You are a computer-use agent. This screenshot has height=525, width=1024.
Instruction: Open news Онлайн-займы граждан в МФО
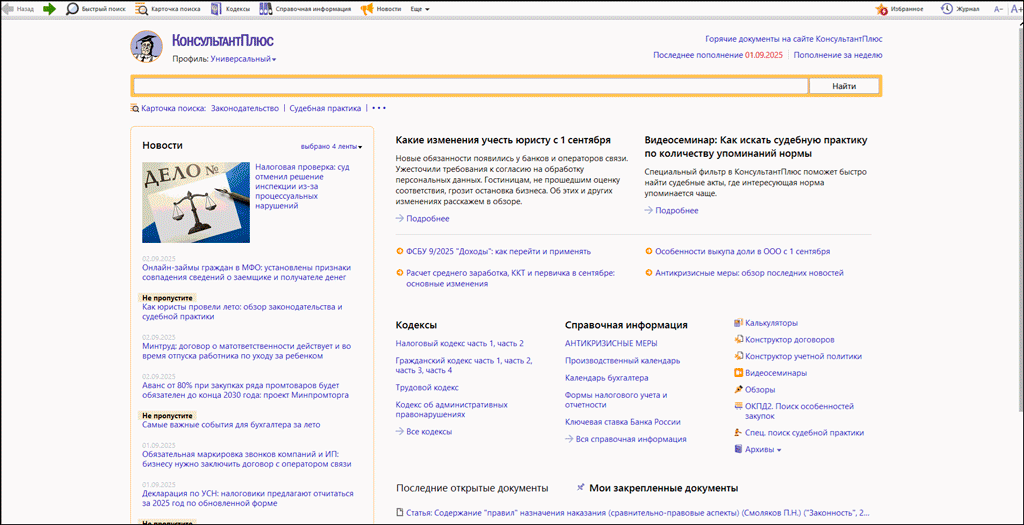[247, 272]
